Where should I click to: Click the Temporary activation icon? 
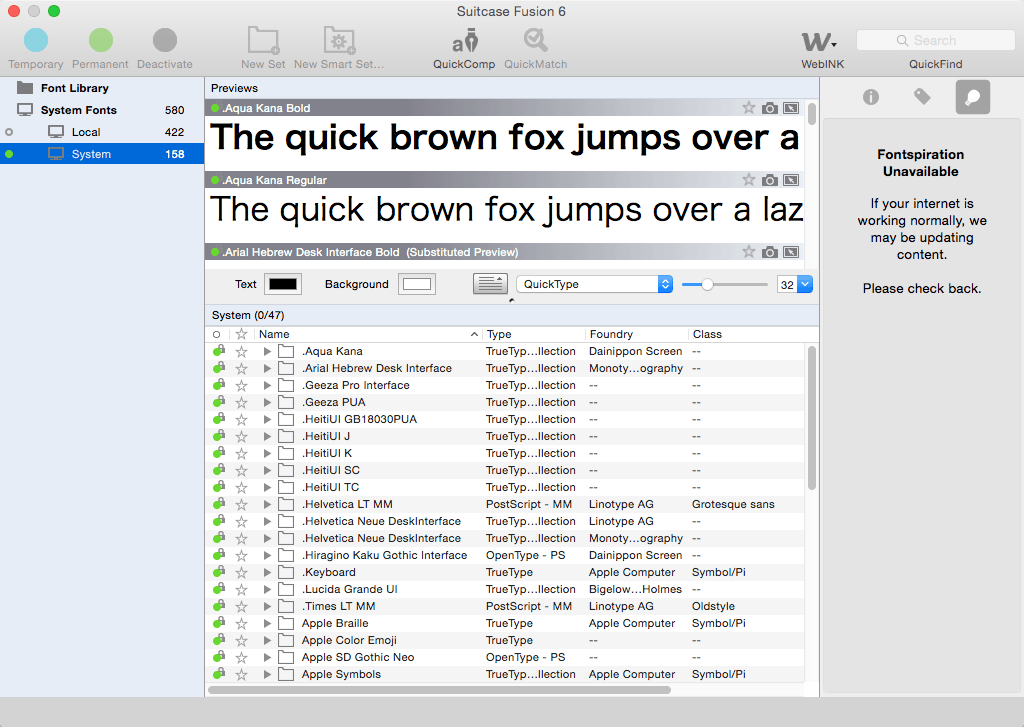click(x=36, y=40)
